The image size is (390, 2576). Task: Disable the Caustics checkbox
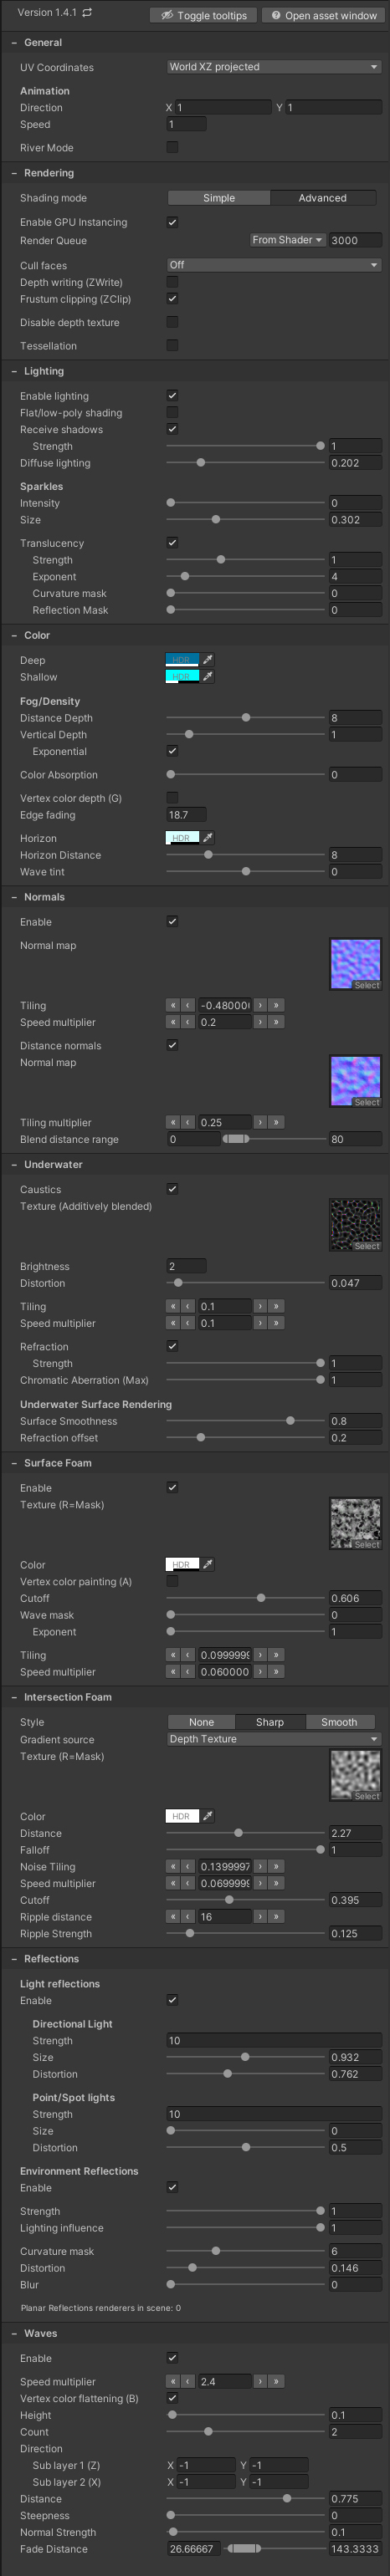point(172,1189)
